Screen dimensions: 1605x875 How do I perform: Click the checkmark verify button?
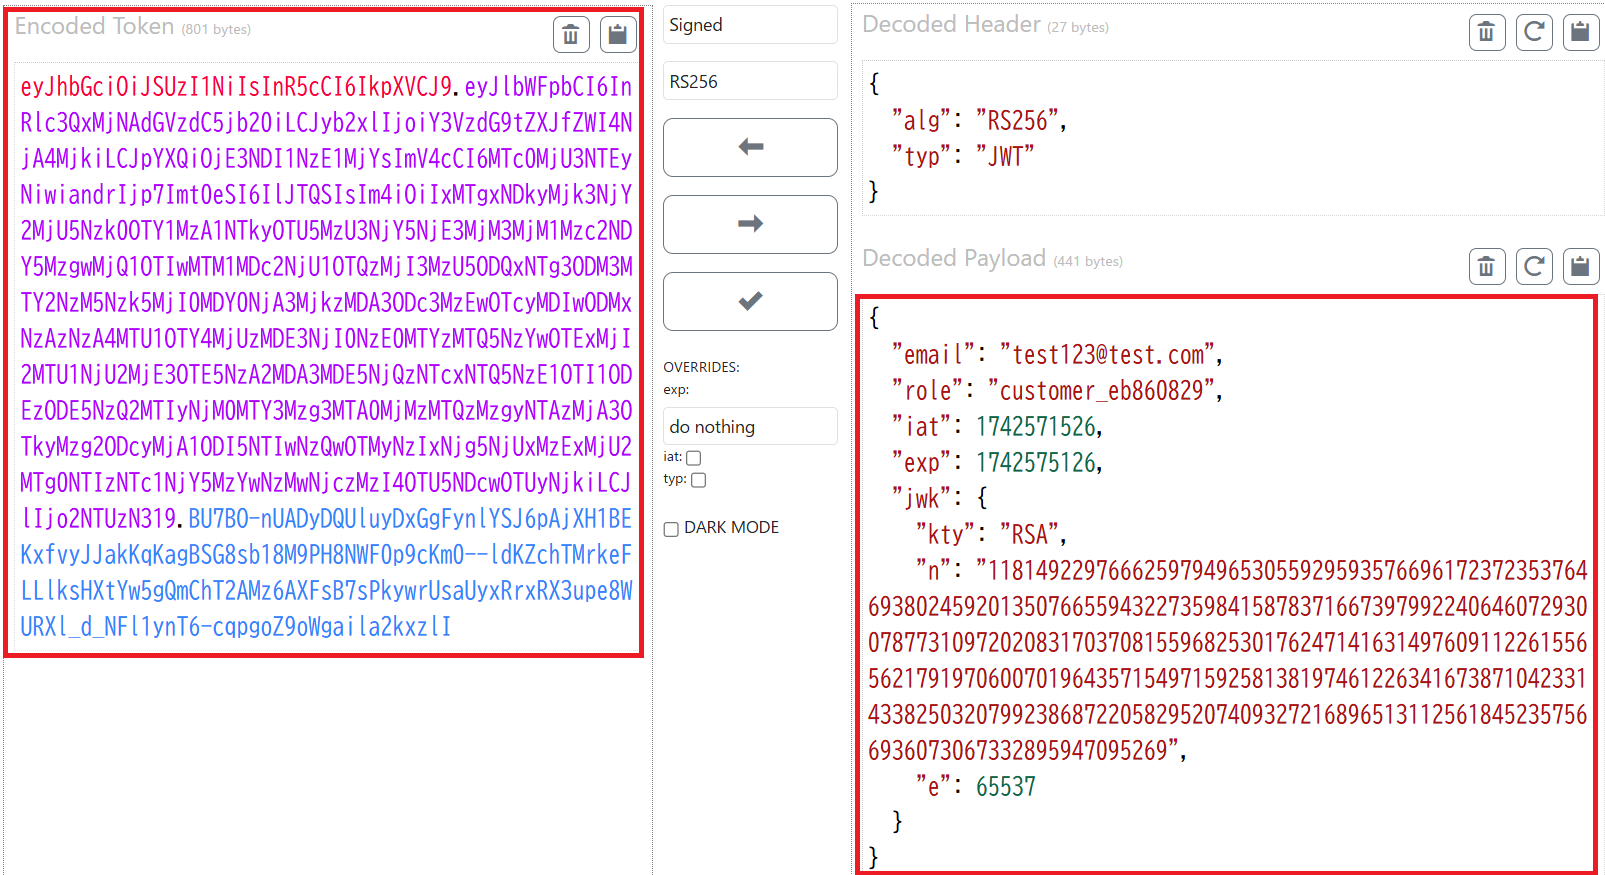[x=750, y=301]
